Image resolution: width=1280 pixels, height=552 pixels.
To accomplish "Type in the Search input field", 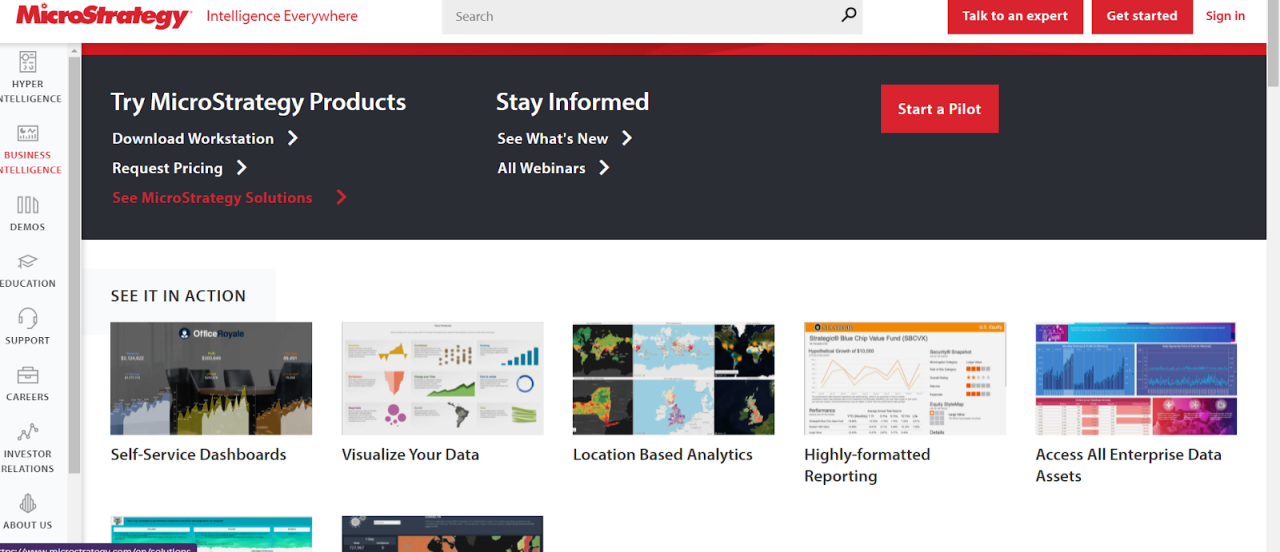I will click(640, 16).
